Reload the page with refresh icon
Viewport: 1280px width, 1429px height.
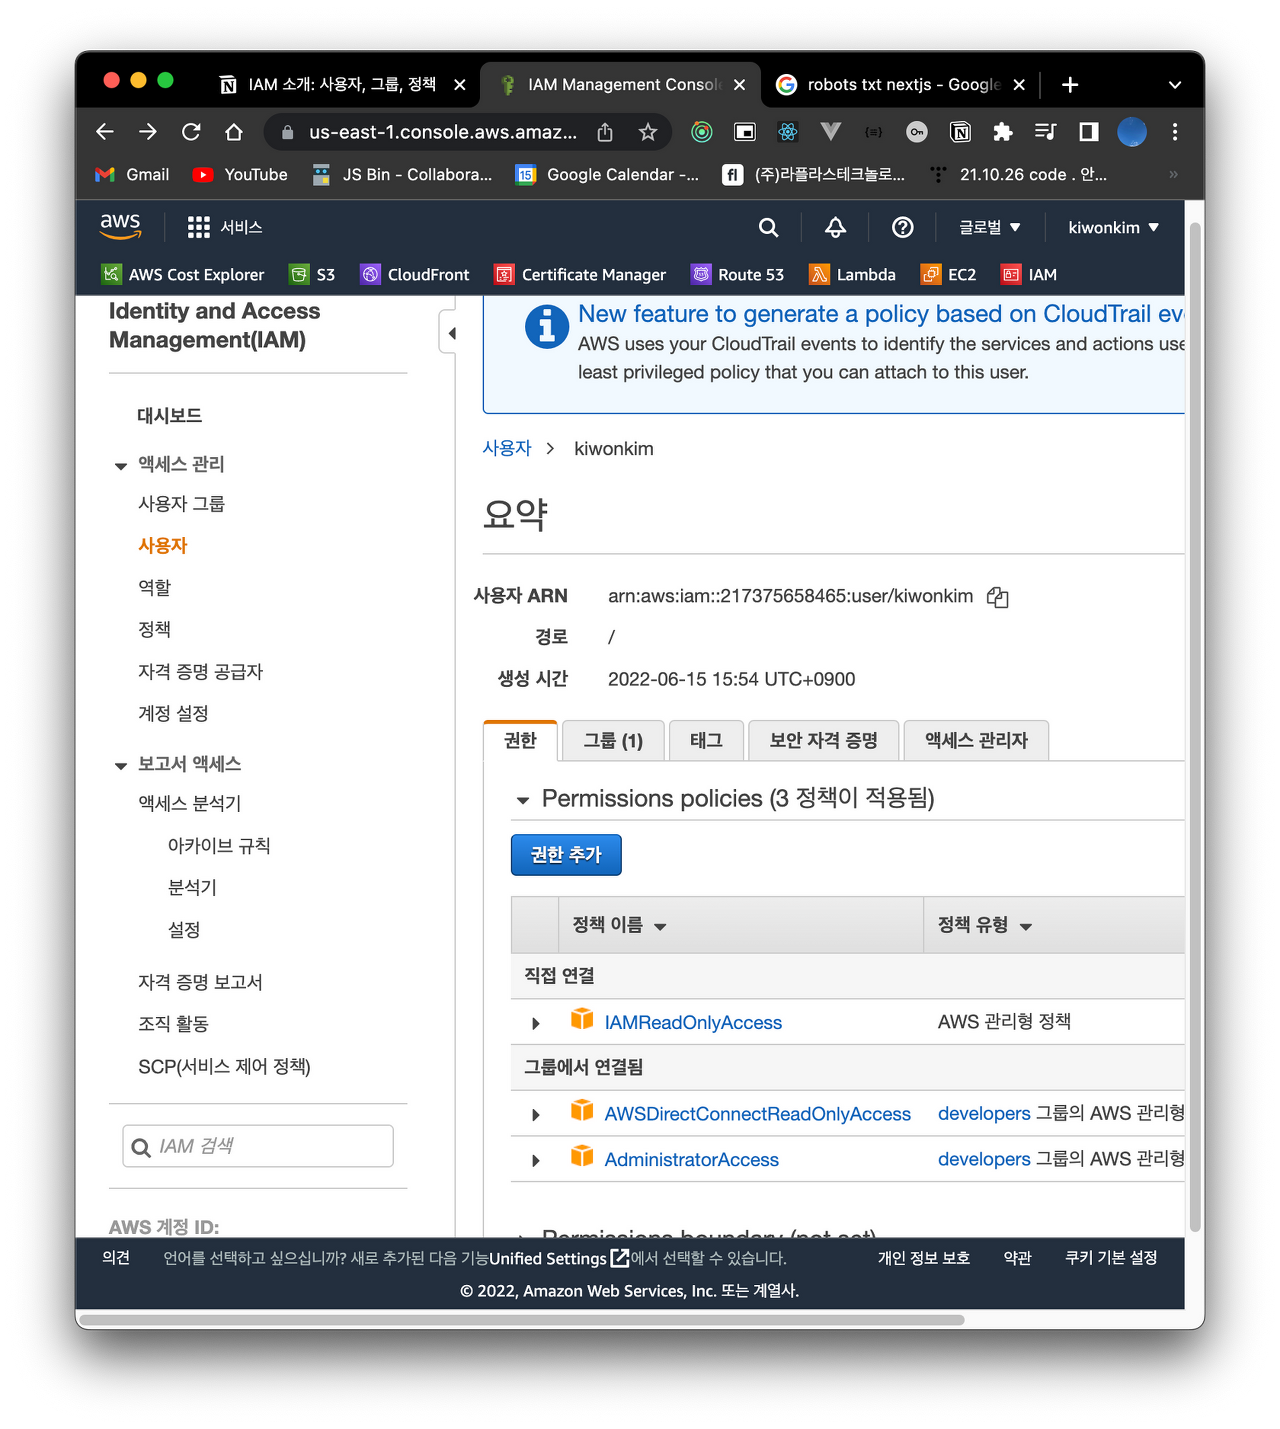click(x=191, y=132)
